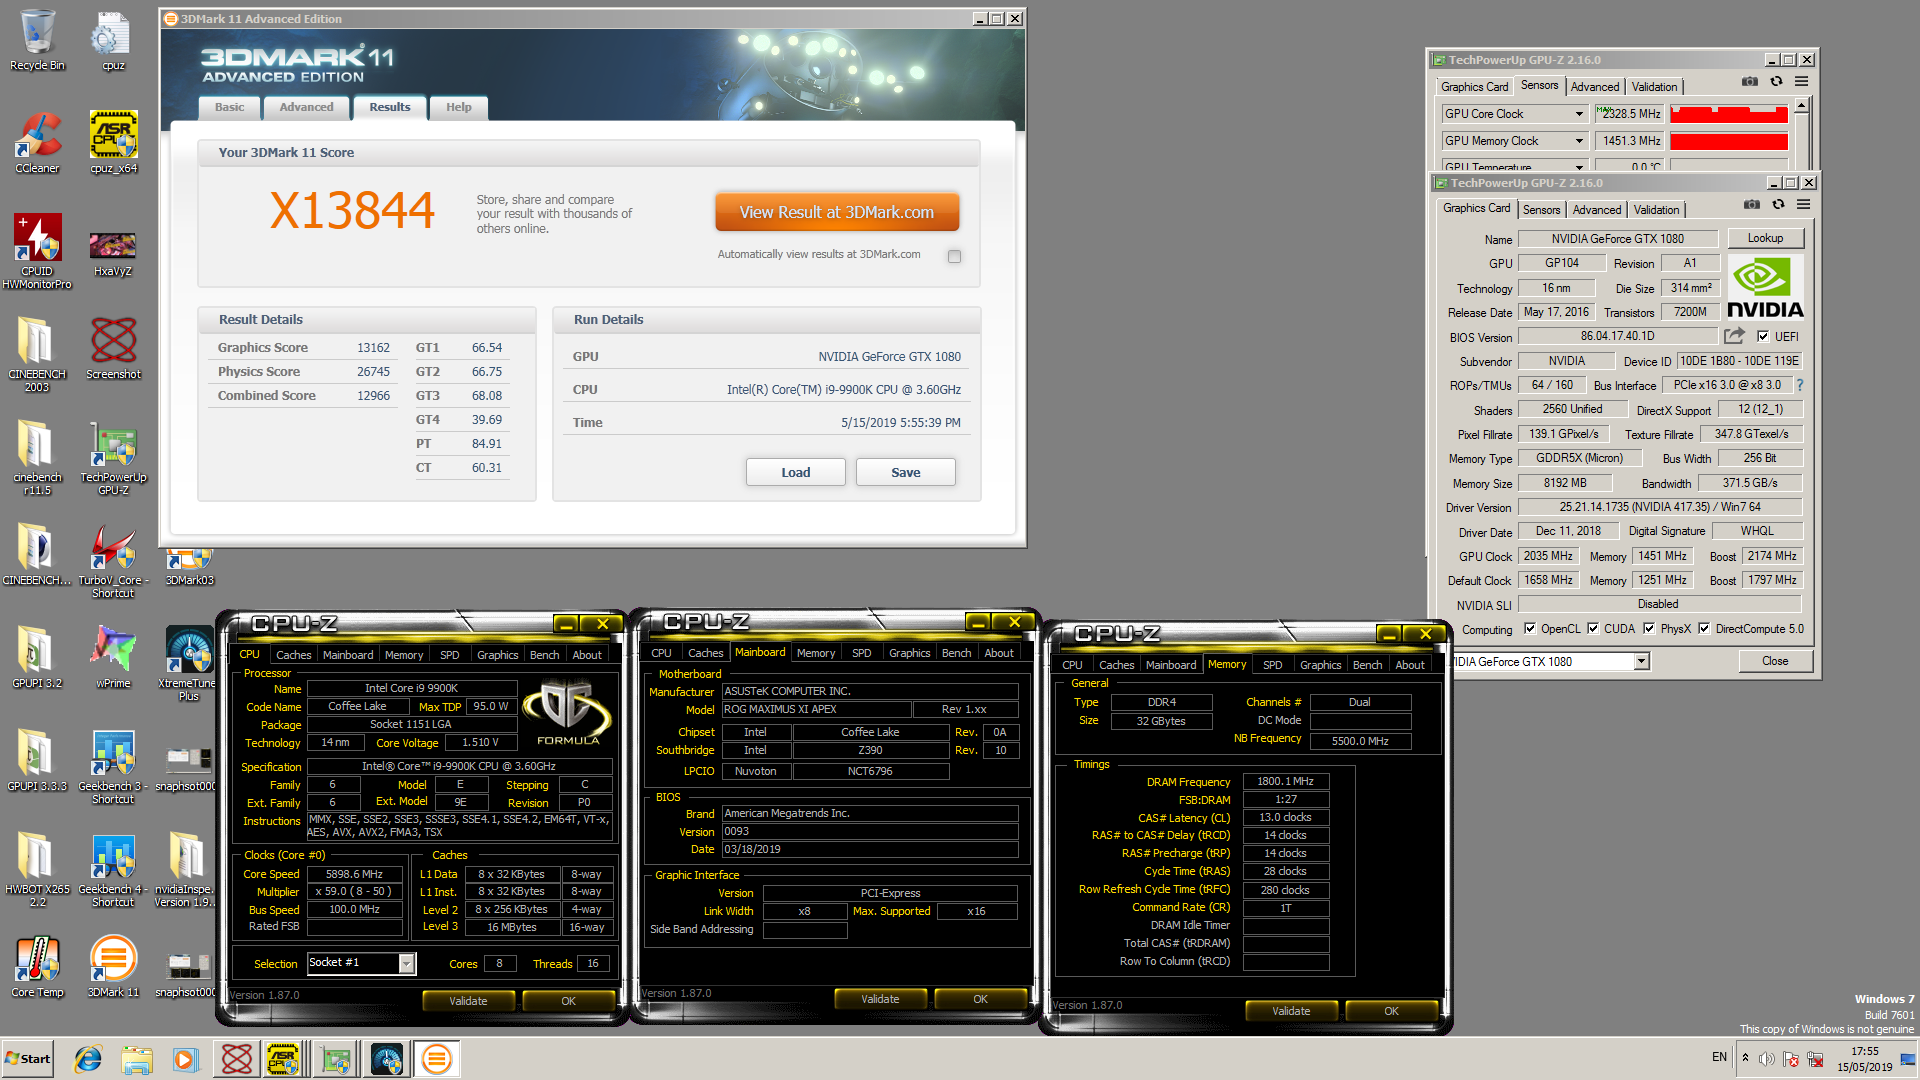
Task: Open the Socket #1 Selection dropdown in CPU-Z
Action: click(x=406, y=963)
